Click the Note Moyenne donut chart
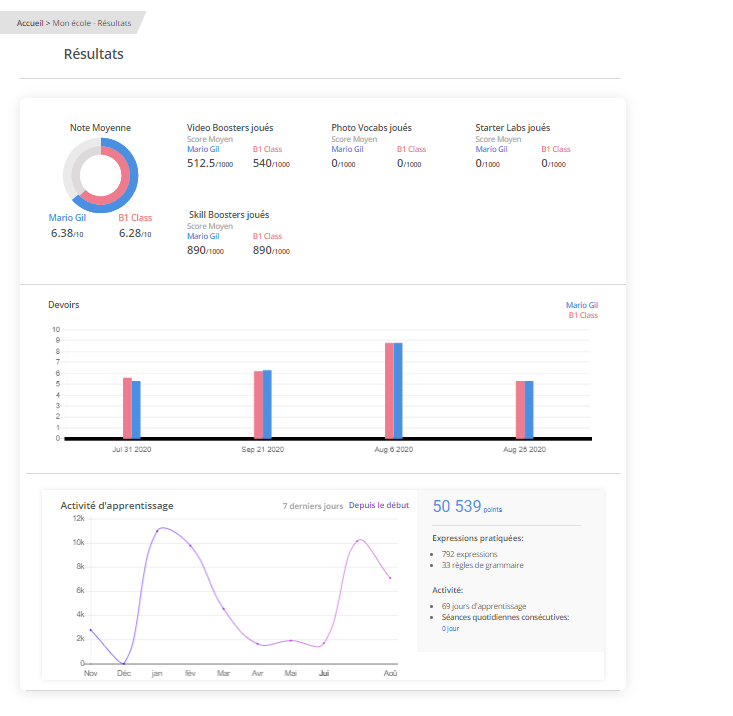733x716 pixels. point(101,175)
